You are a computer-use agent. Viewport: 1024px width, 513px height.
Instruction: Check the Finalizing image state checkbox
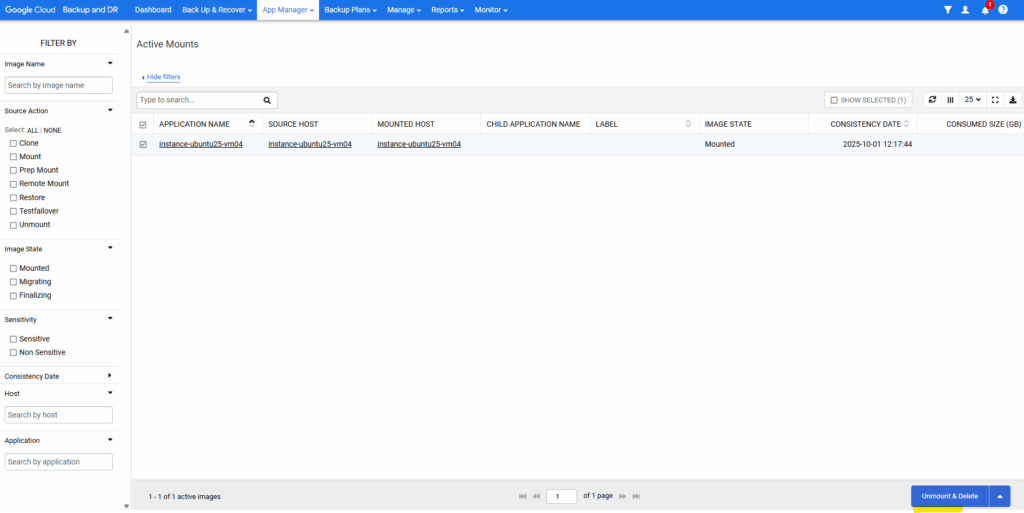(13, 296)
